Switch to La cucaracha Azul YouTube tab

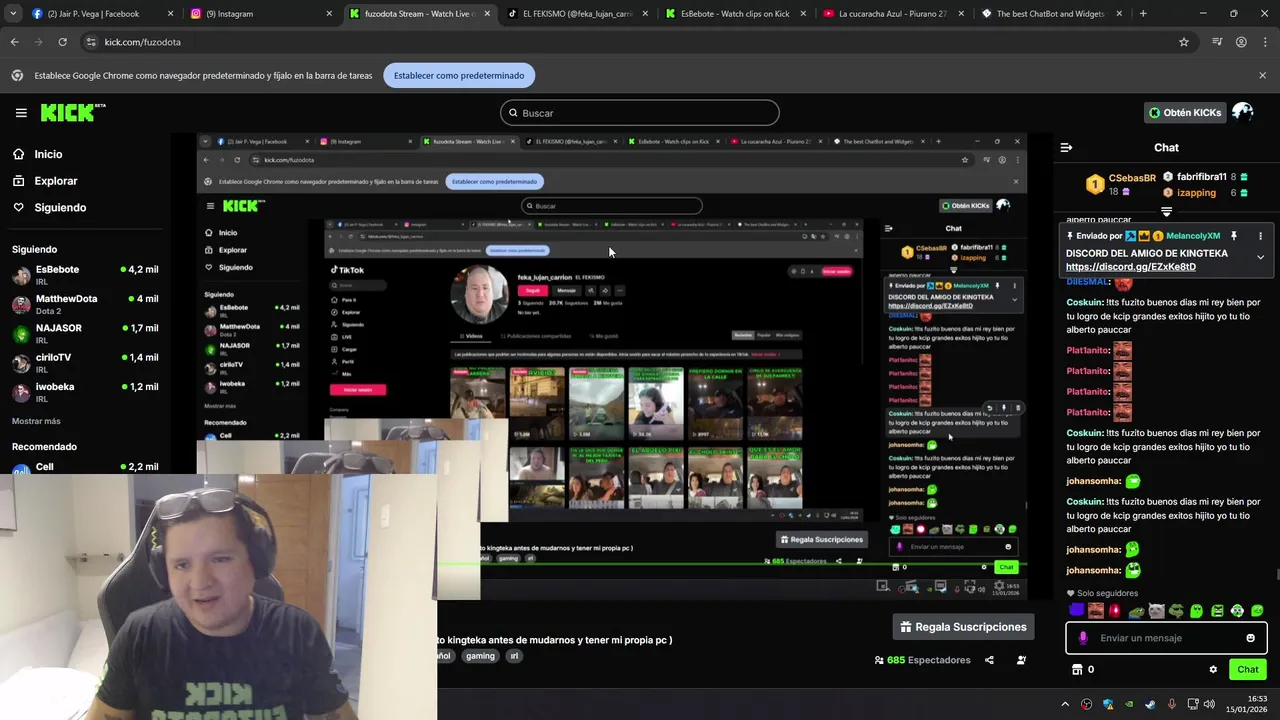892,14
